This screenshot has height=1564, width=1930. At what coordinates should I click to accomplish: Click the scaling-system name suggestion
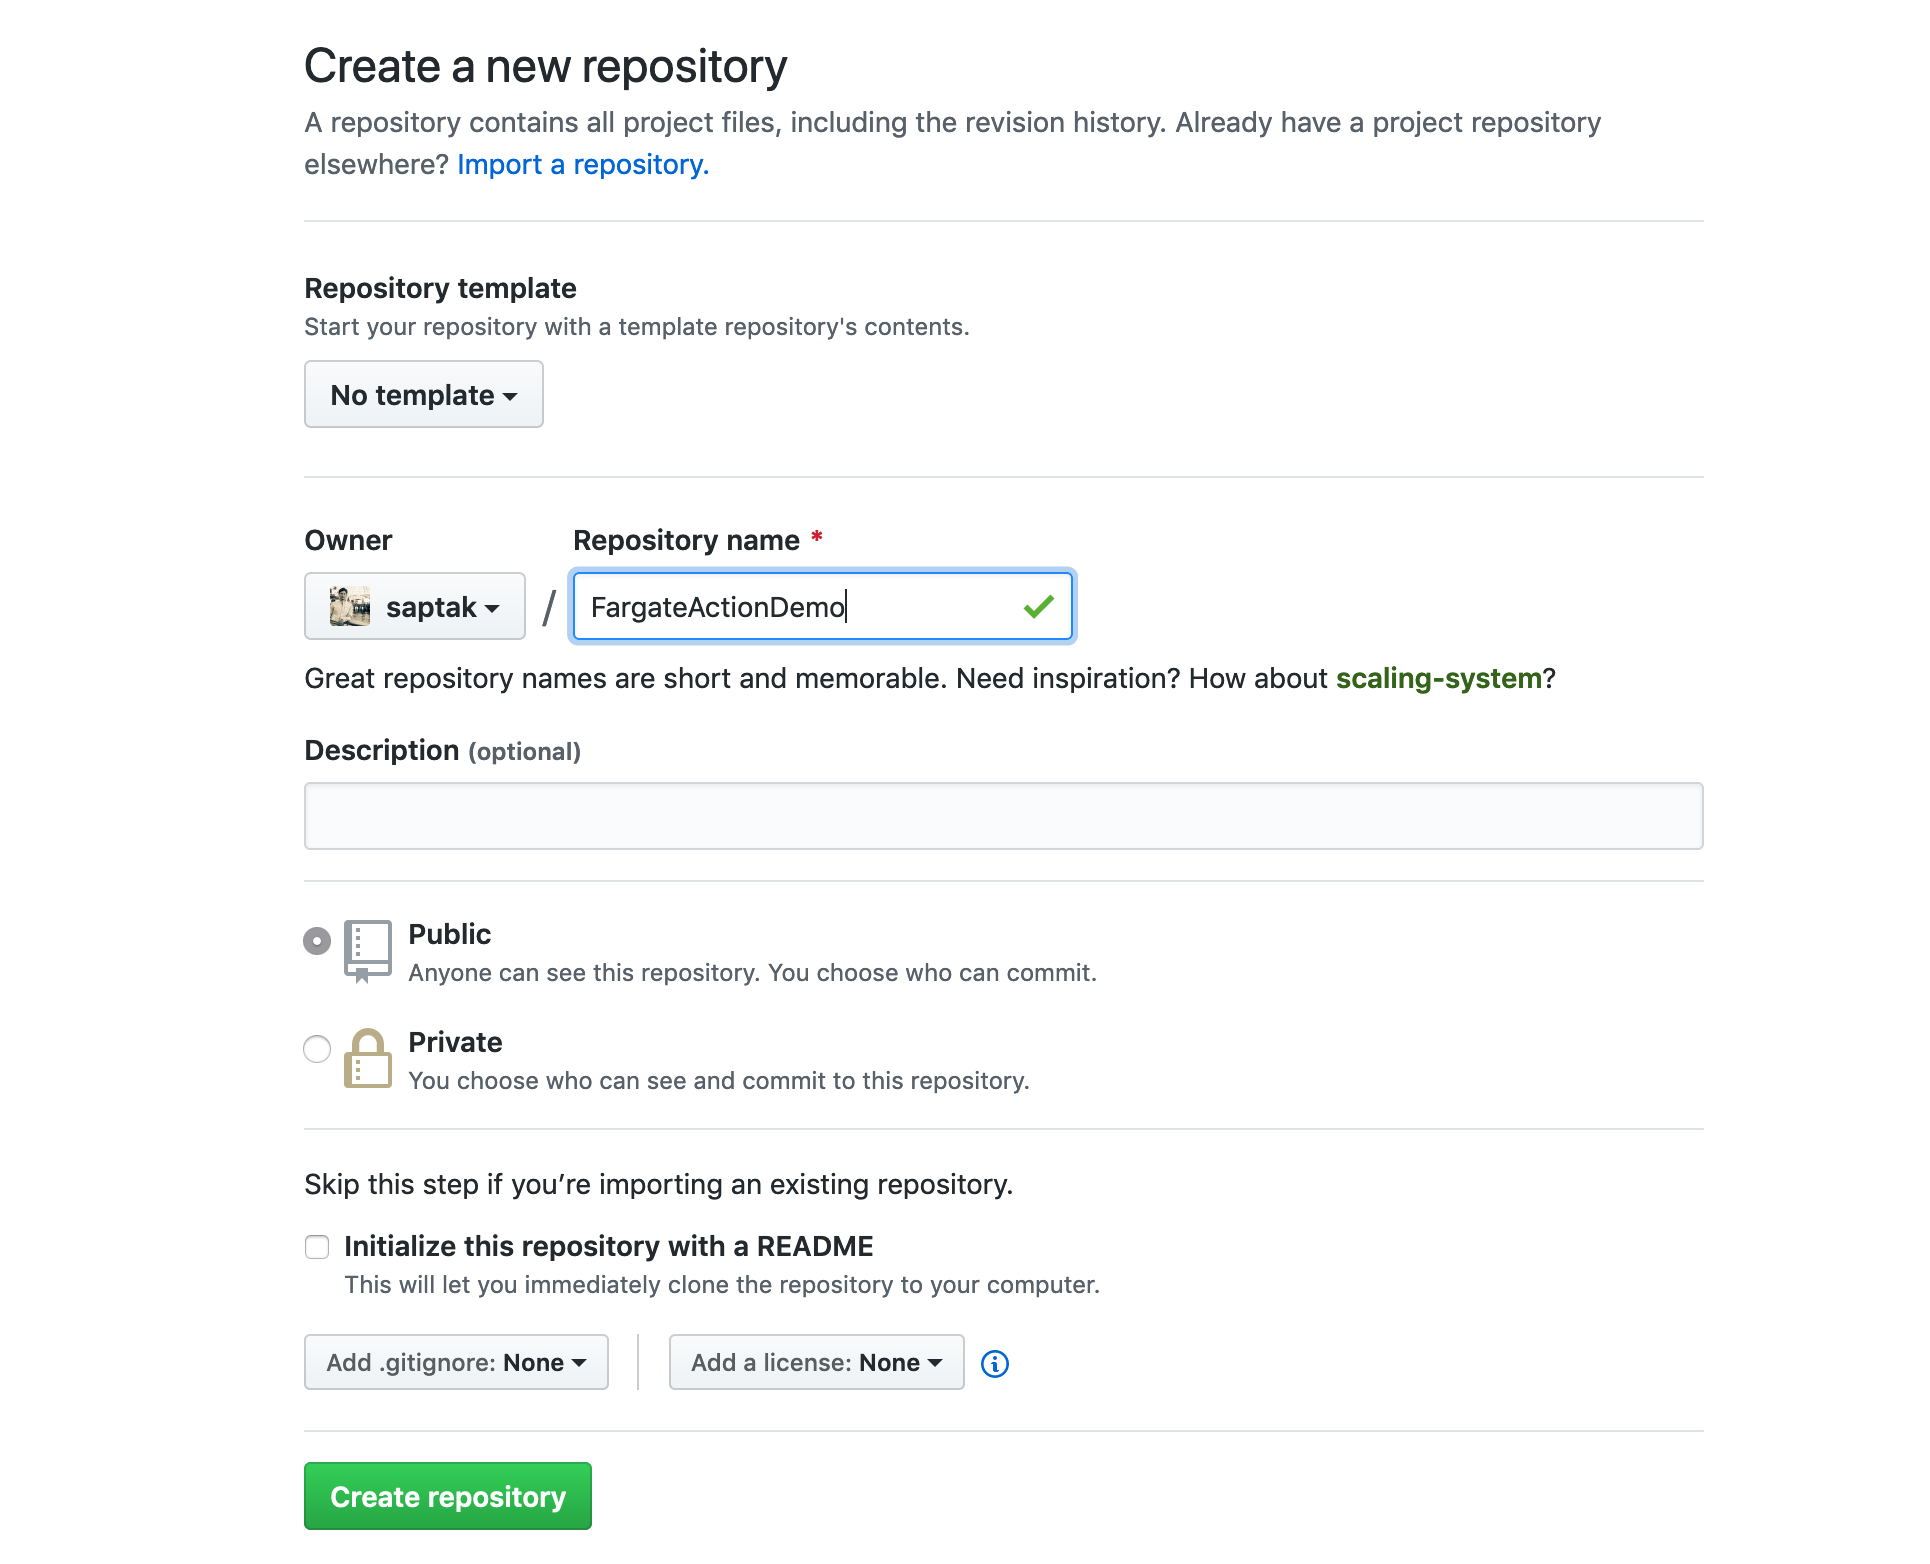(x=1439, y=678)
